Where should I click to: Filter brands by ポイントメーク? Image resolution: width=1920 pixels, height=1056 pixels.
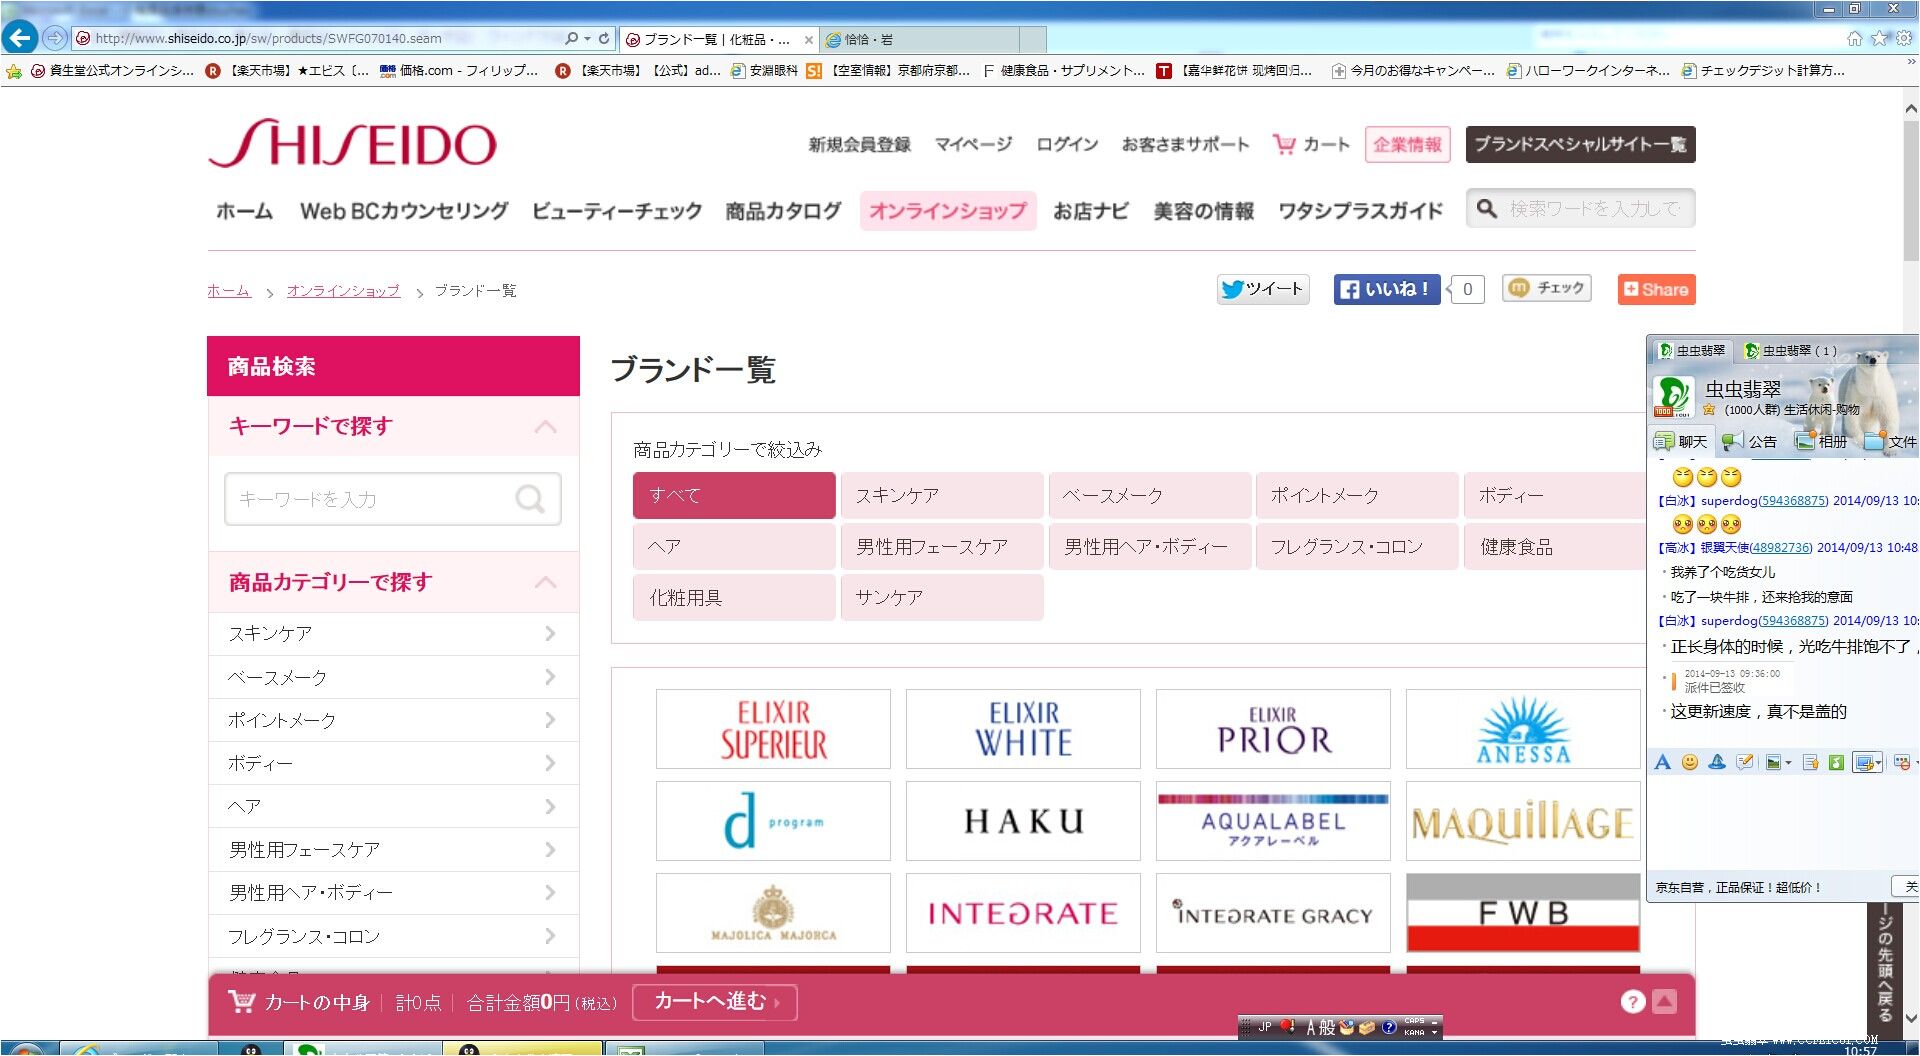[1357, 495]
